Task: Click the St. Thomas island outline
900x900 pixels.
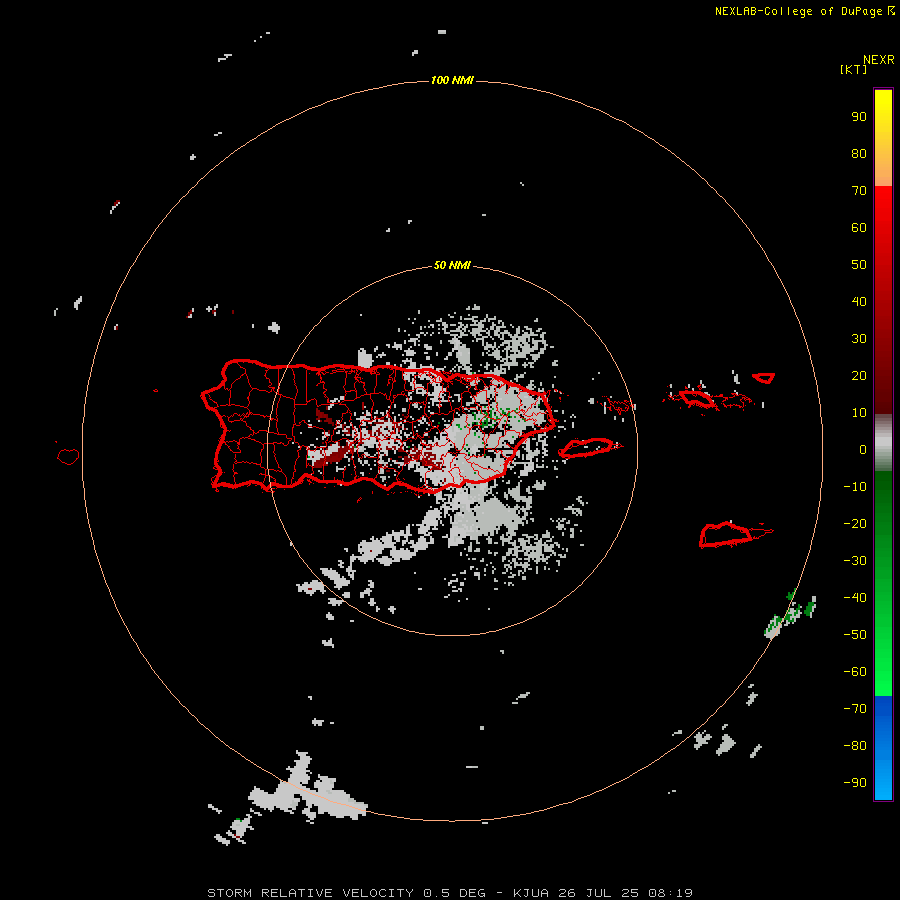Action: pos(697,398)
